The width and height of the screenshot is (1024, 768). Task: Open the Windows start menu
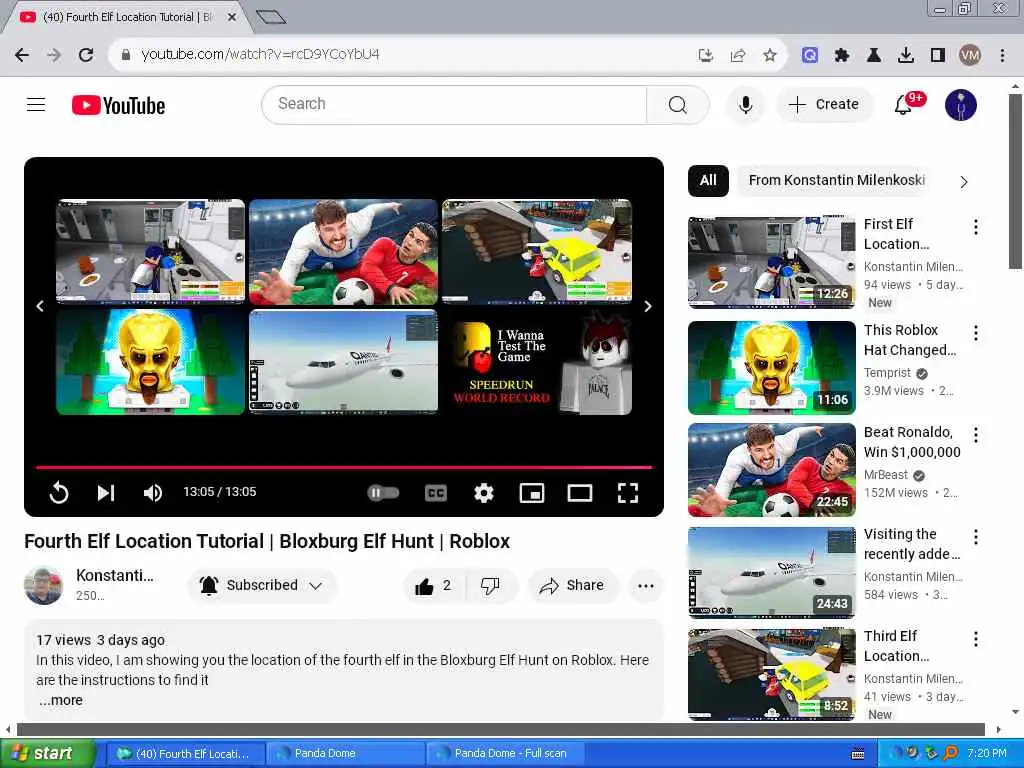(47, 754)
